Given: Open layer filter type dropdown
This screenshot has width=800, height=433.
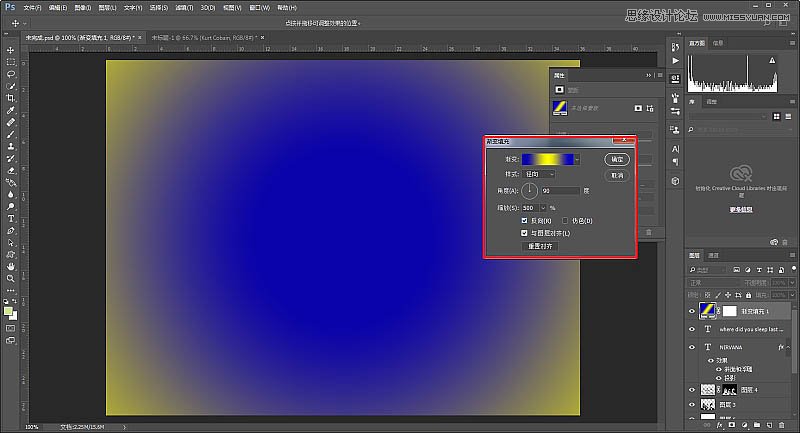Looking at the screenshot, I should 708,270.
